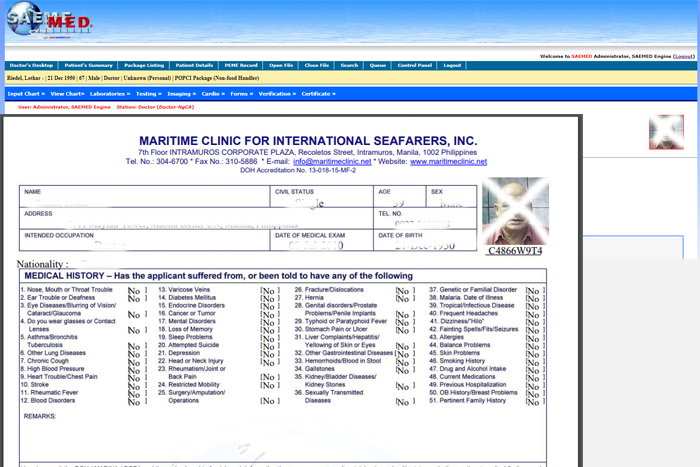Click the CIVIL STATUS field
700x467 pixels.
tap(321, 196)
